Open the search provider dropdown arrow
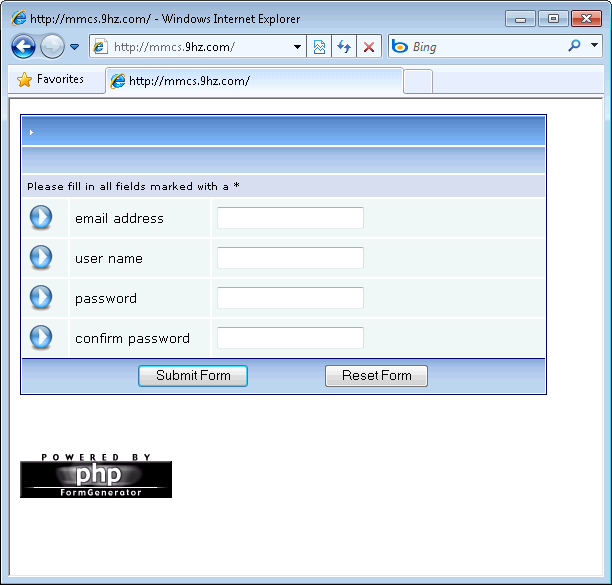This screenshot has height=585, width=612. [x=594, y=45]
